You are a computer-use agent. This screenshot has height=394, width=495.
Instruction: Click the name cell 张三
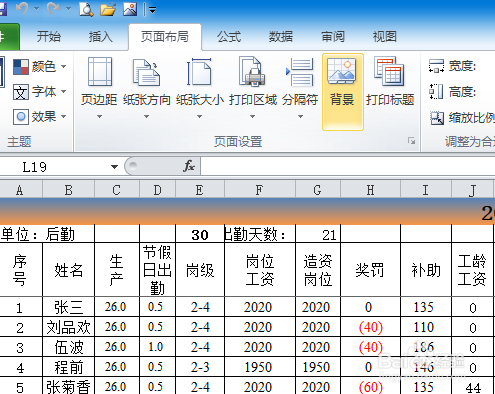[68, 307]
